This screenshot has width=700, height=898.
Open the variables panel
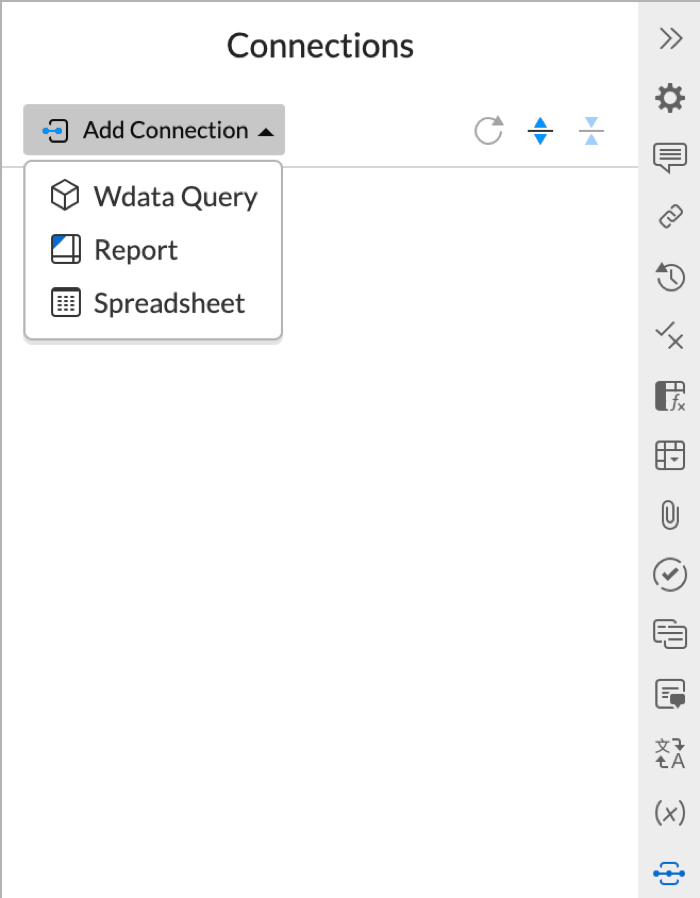click(x=669, y=813)
